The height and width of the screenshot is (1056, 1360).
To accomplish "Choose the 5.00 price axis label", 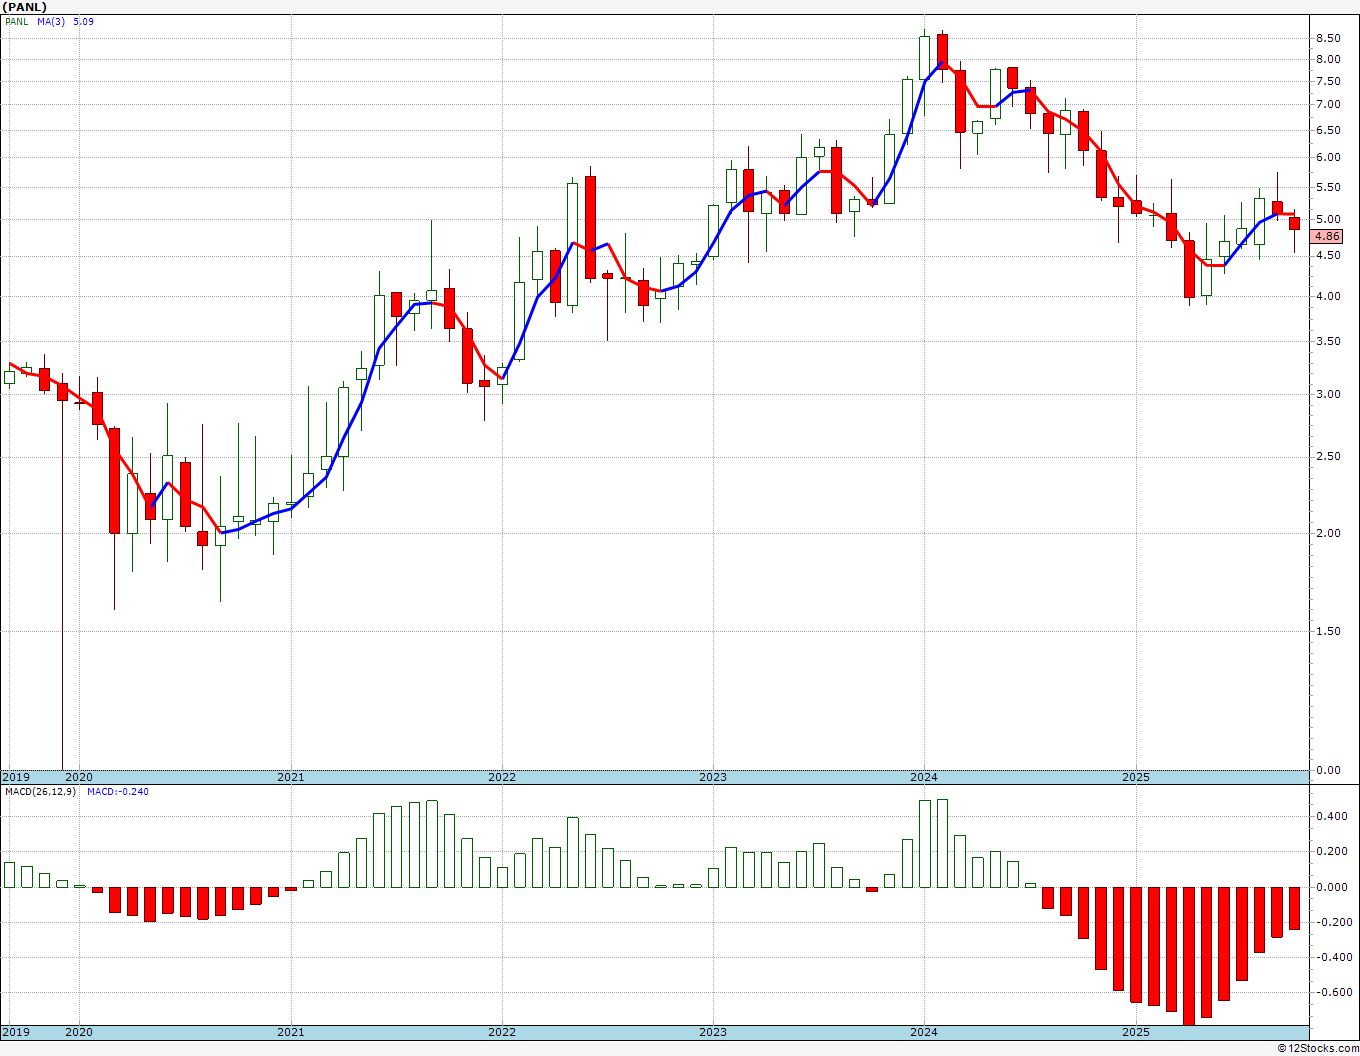I will point(1328,219).
